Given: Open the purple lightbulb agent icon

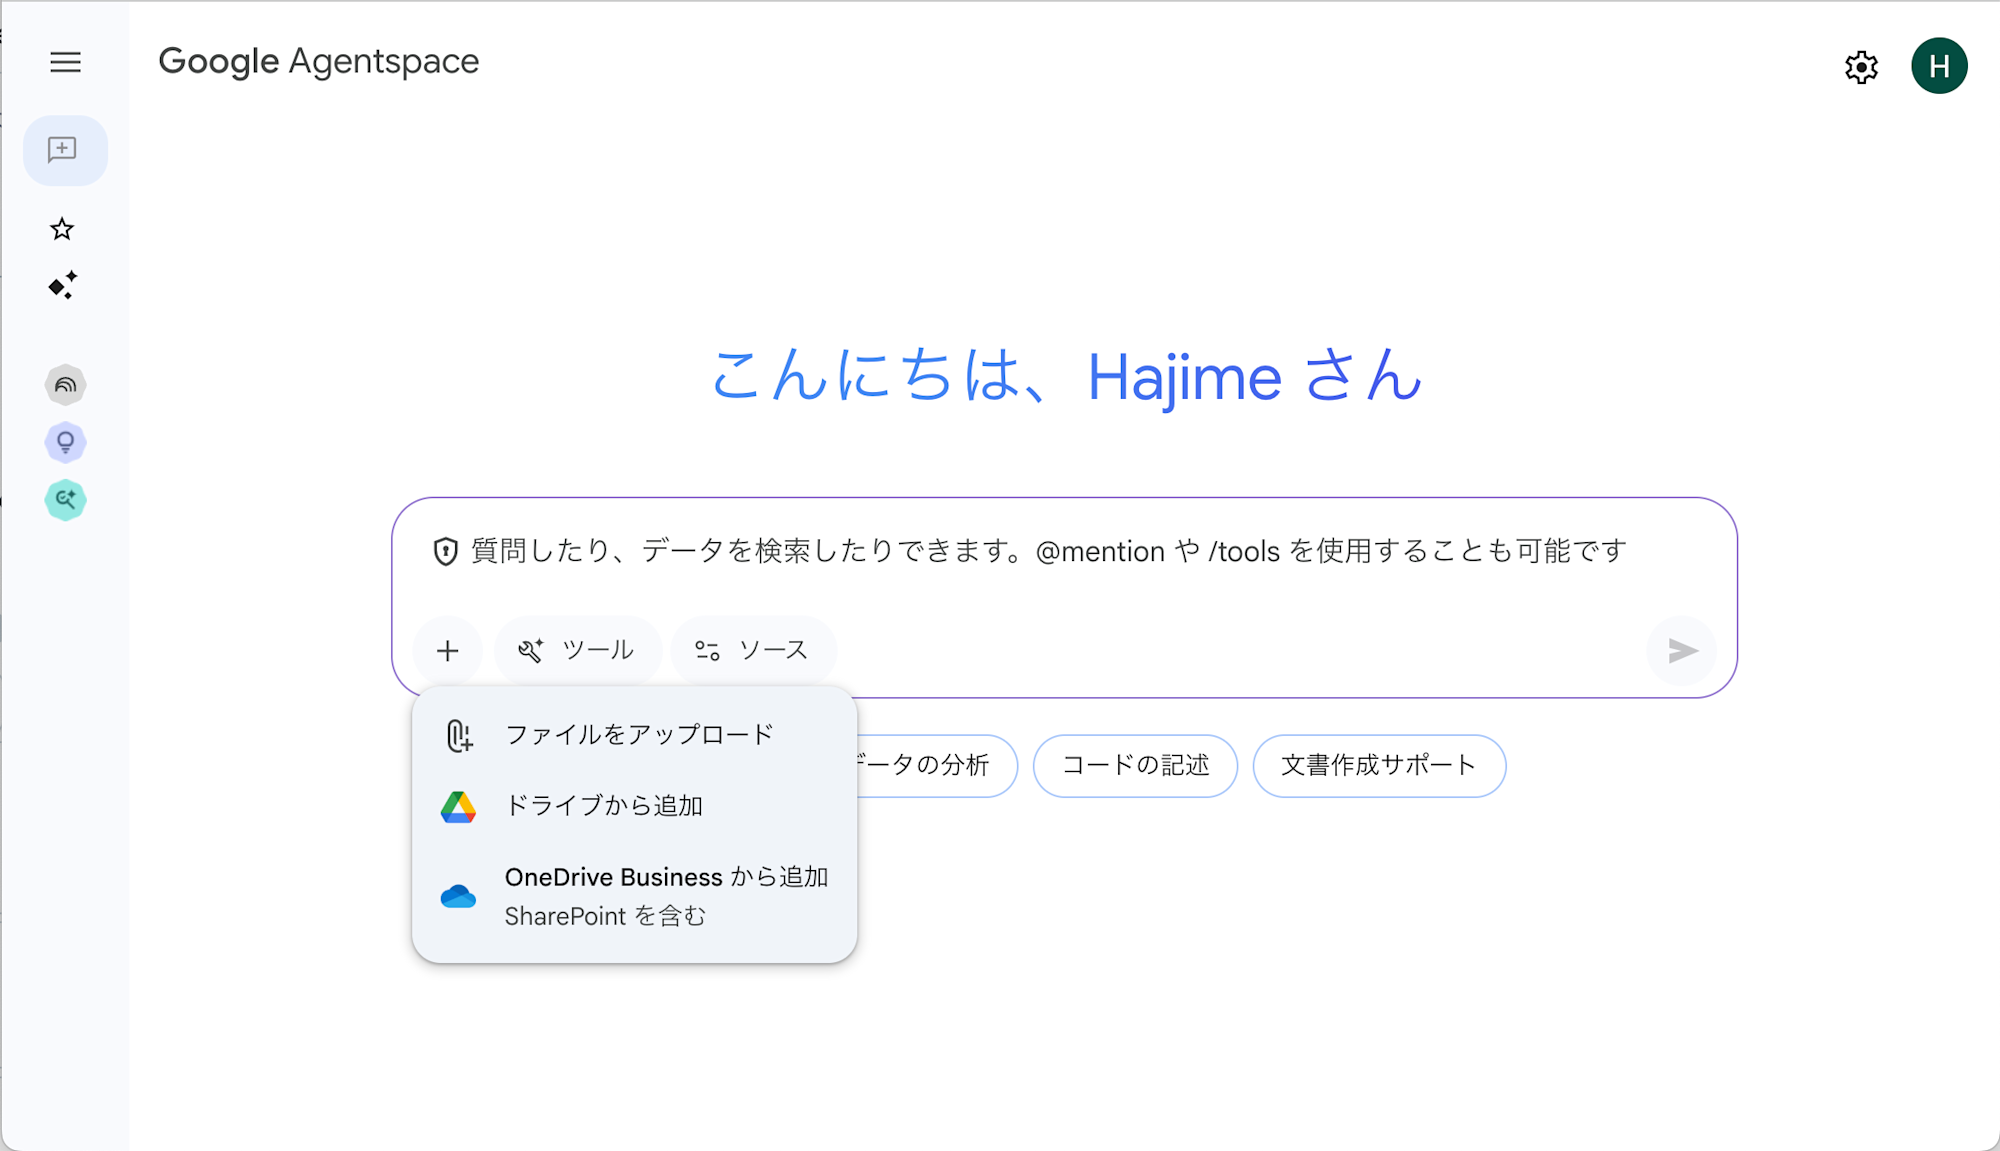Looking at the screenshot, I should point(65,442).
